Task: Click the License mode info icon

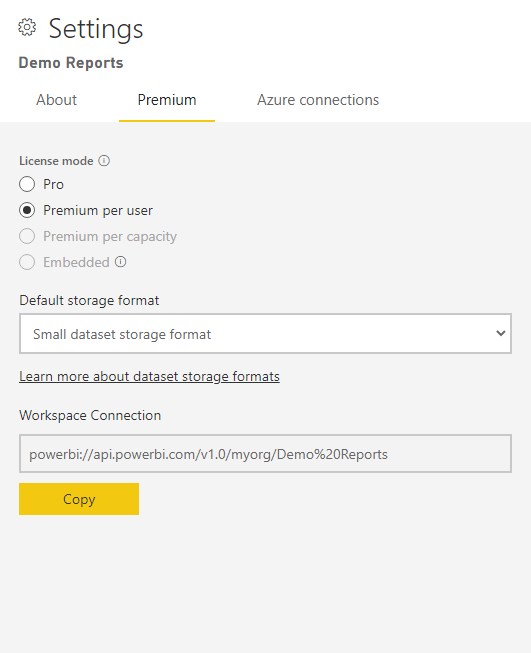Action: (104, 161)
